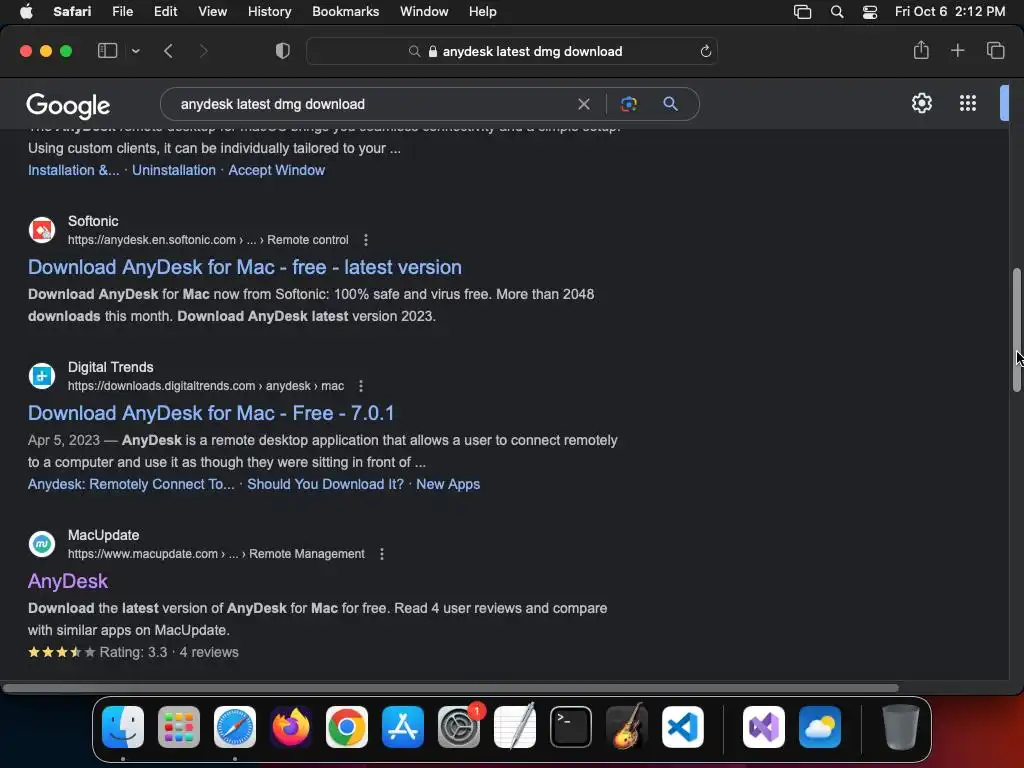1024x768 pixels.
Task: Open the Help menu
Action: (483, 11)
